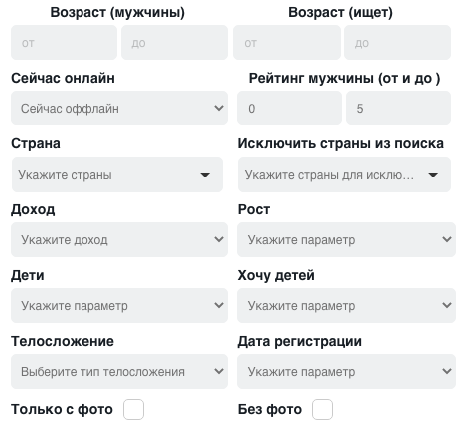Viewport: 474px width, 432px height.
Task: Focus the Возраст (мужчины) до field
Action: click(174, 43)
